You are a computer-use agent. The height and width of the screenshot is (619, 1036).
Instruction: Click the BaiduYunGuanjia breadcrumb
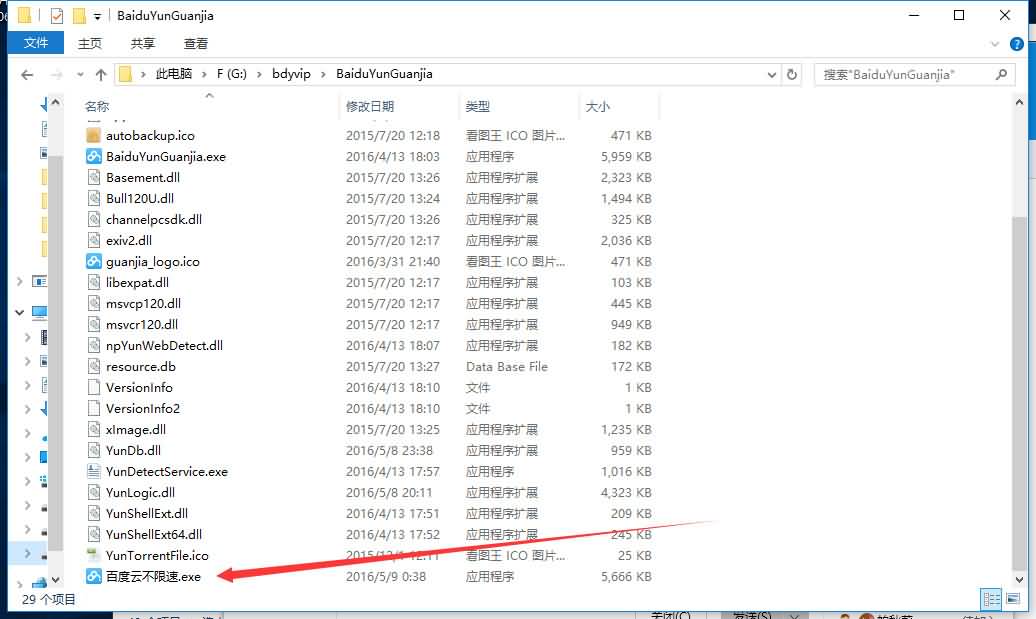[x=385, y=74]
